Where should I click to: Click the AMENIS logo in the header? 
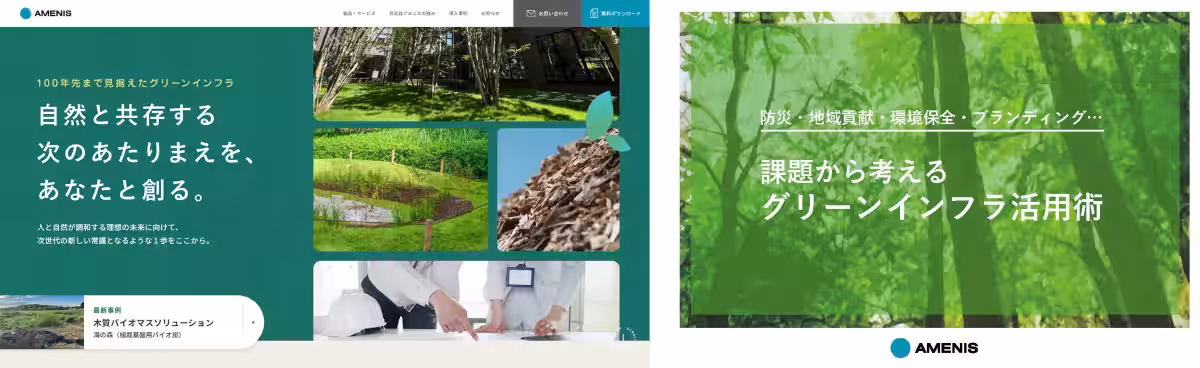[x=45, y=13]
